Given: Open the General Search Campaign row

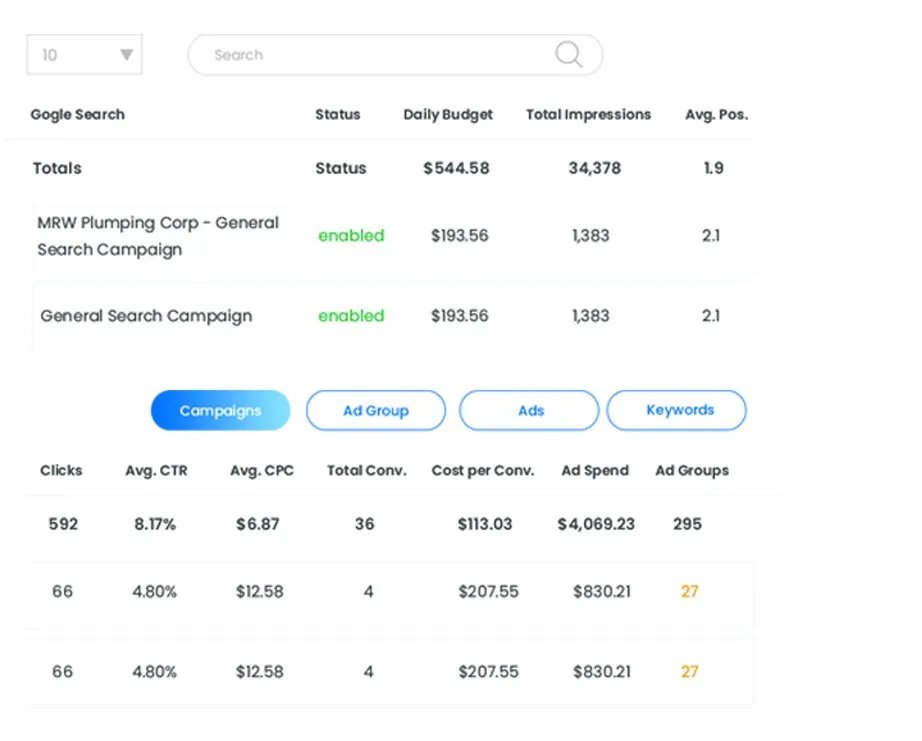Looking at the screenshot, I should point(146,316).
